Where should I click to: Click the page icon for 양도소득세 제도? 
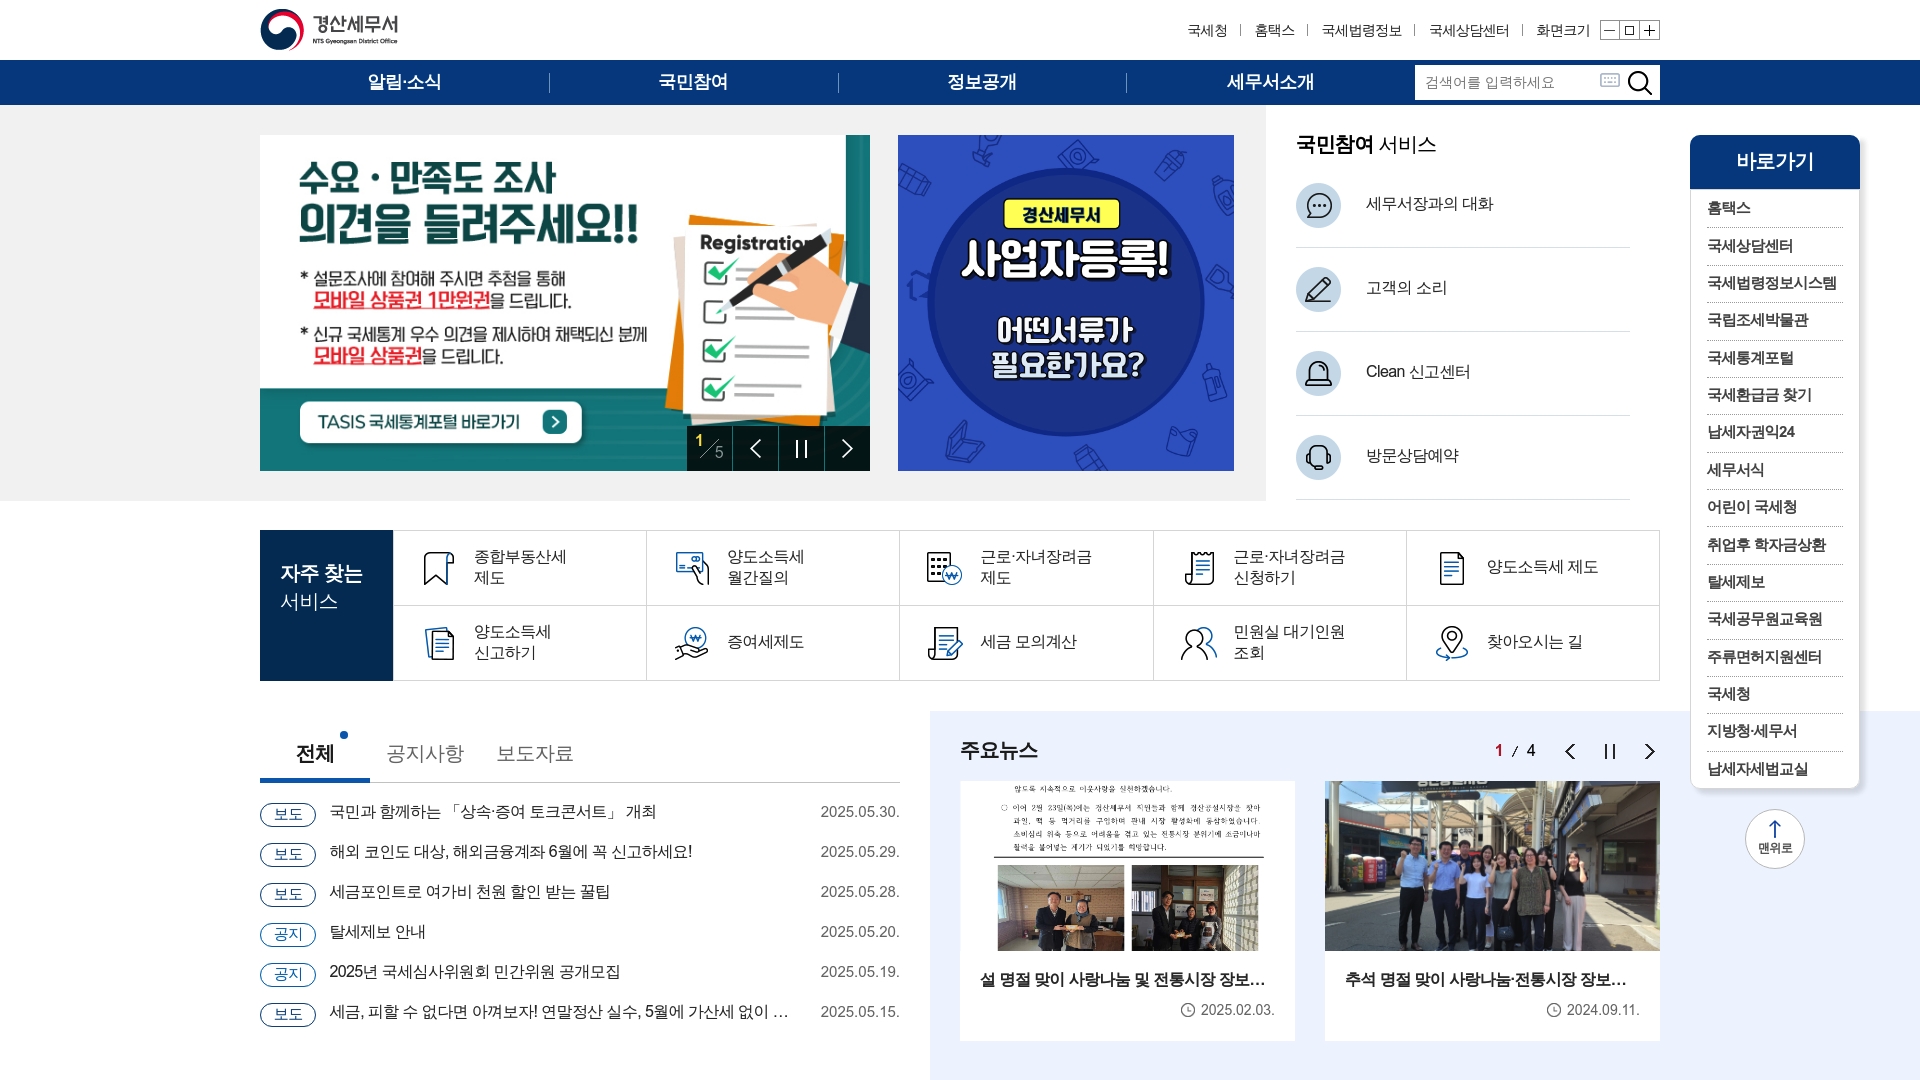pos(1451,568)
